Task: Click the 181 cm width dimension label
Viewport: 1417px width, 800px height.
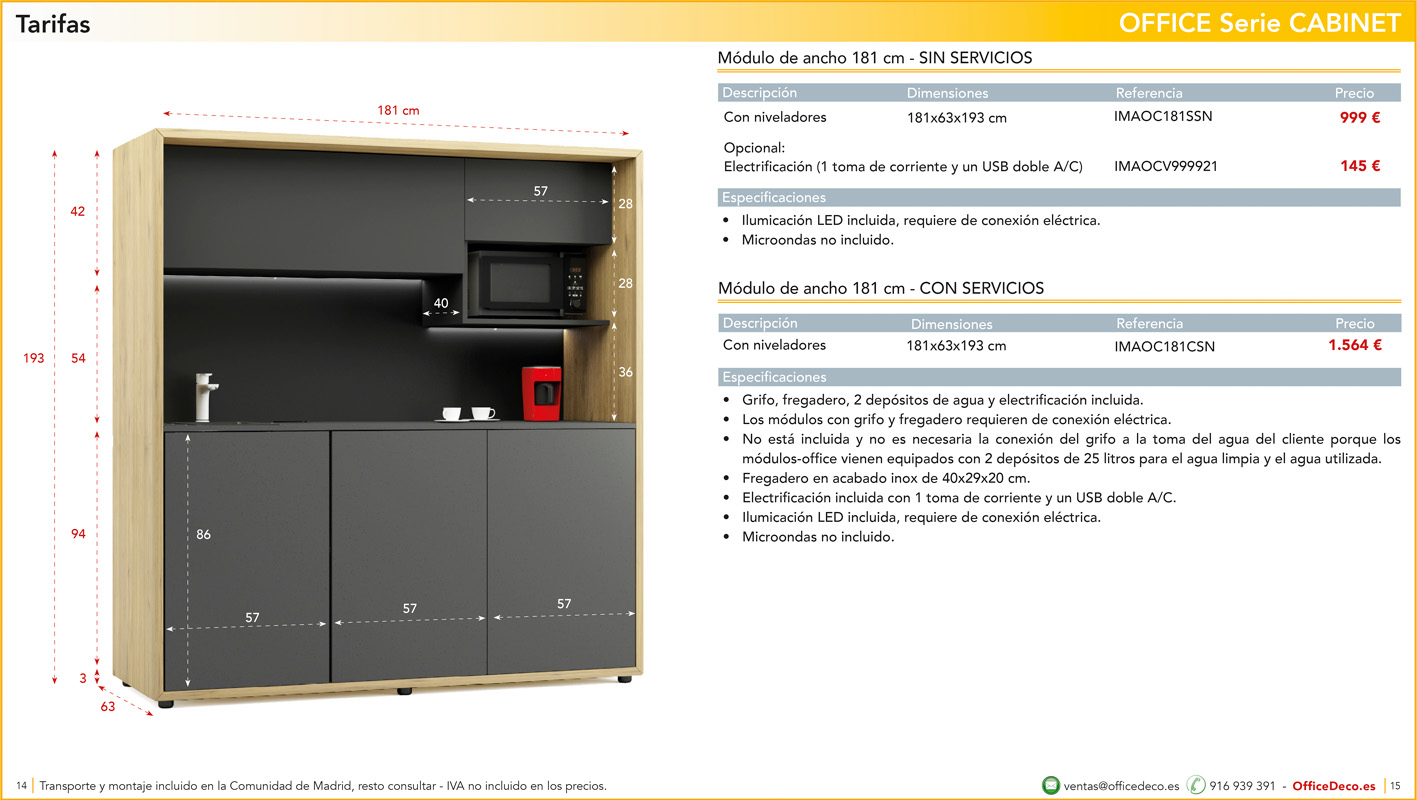Action: point(398,110)
